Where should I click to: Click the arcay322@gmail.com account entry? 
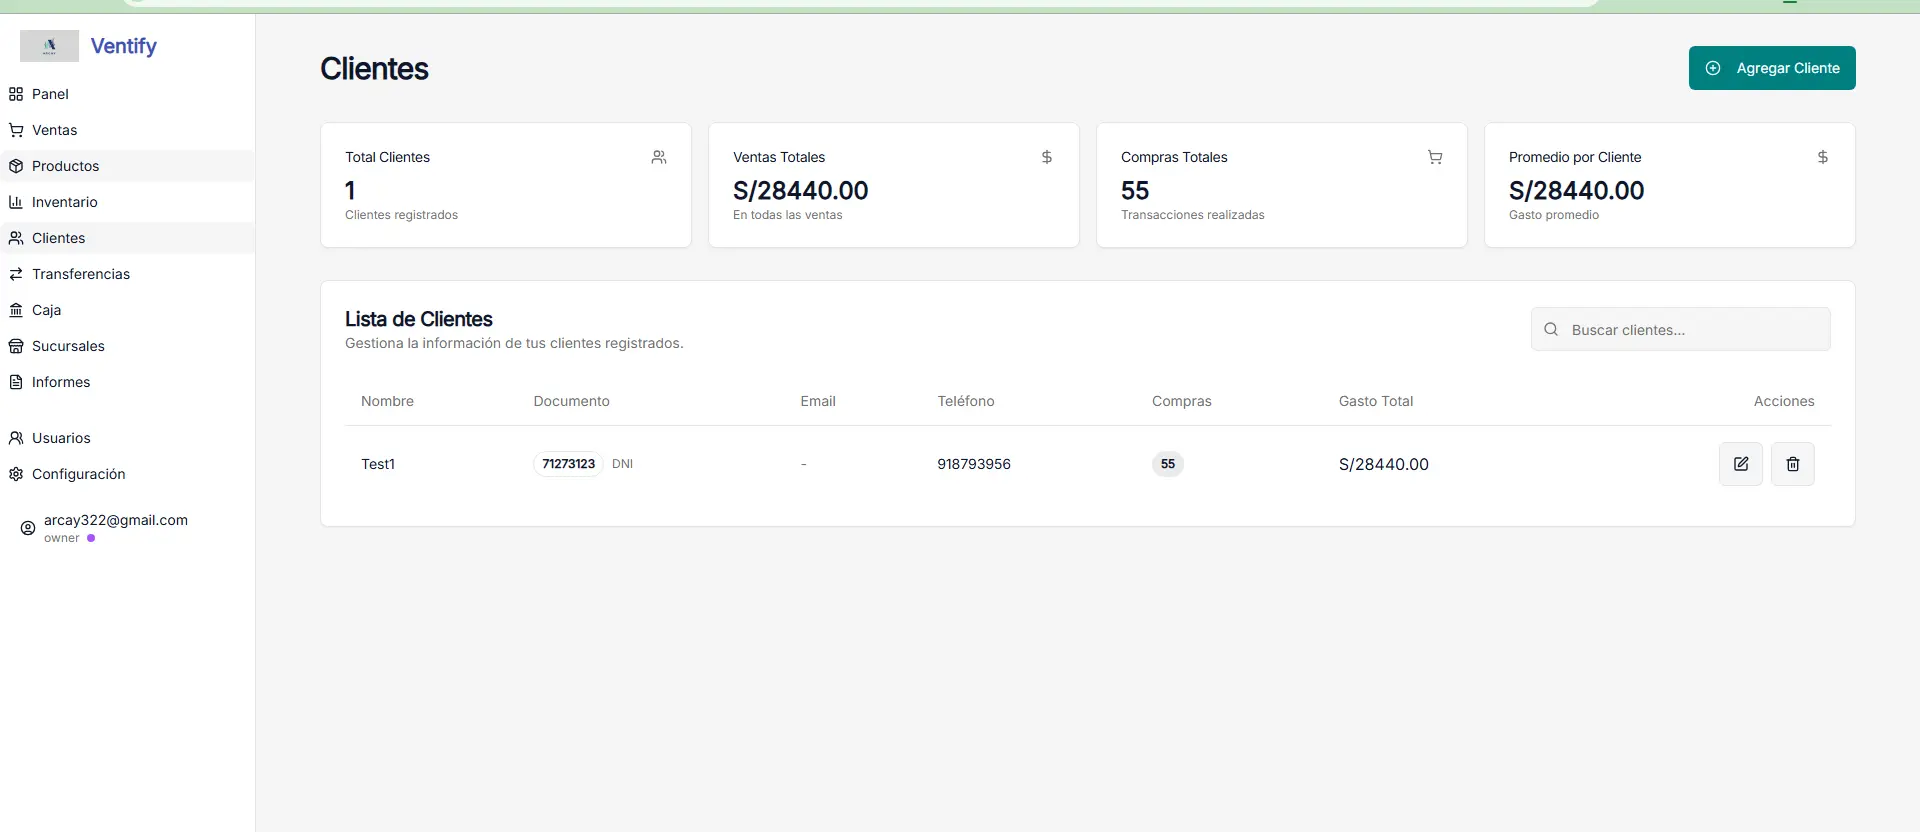115,521
